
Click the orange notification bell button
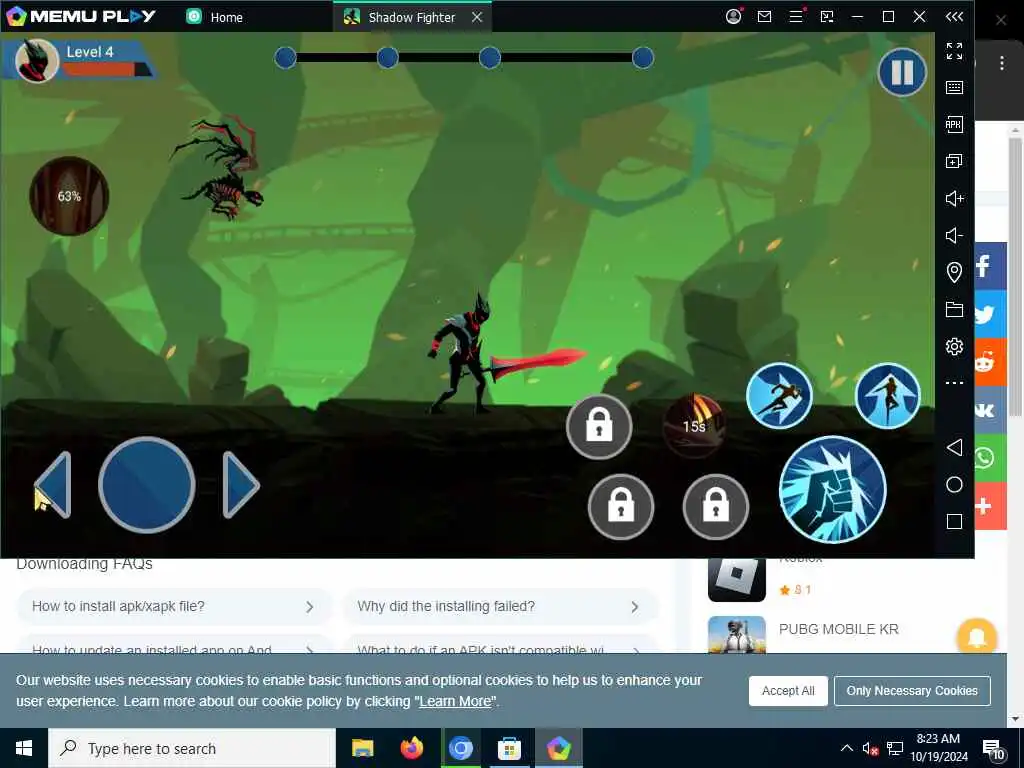[977, 636]
